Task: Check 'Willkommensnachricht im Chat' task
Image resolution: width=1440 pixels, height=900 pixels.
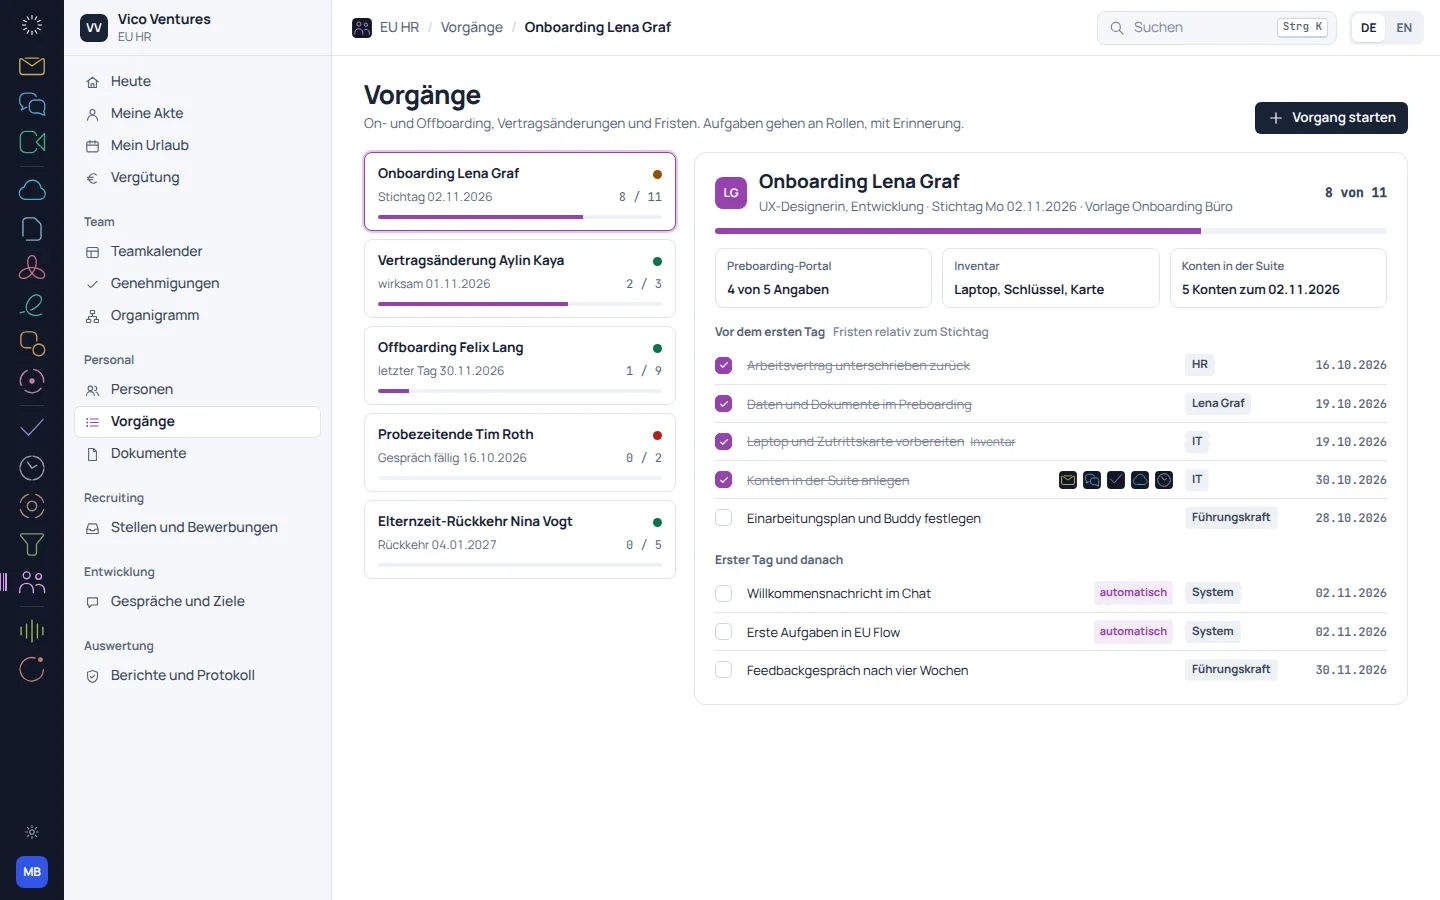Action: tap(724, 594)
